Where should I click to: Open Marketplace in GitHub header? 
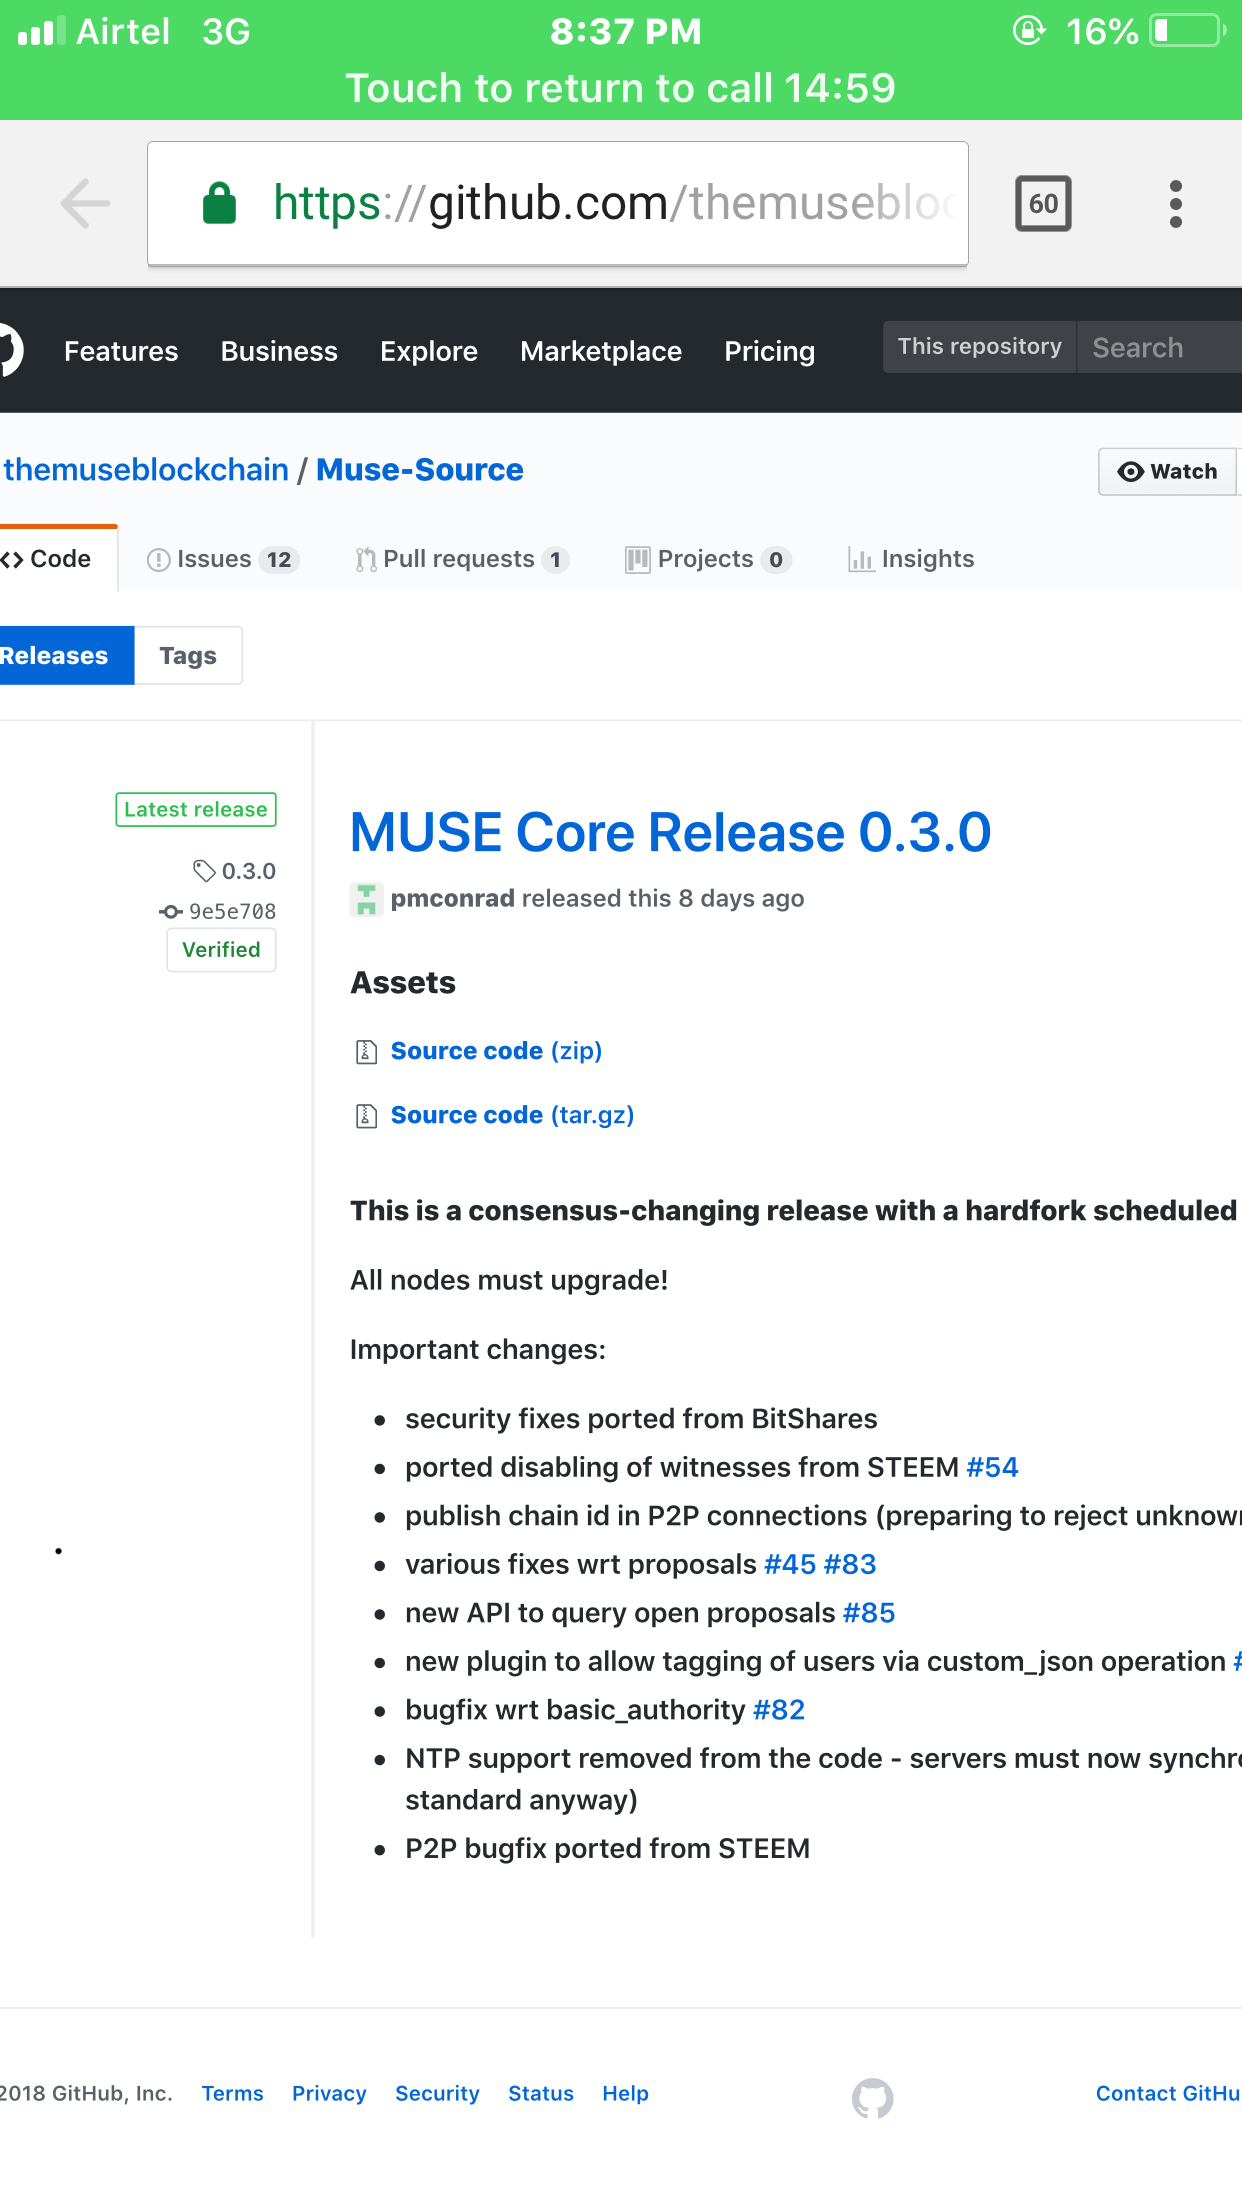(601, 351)
